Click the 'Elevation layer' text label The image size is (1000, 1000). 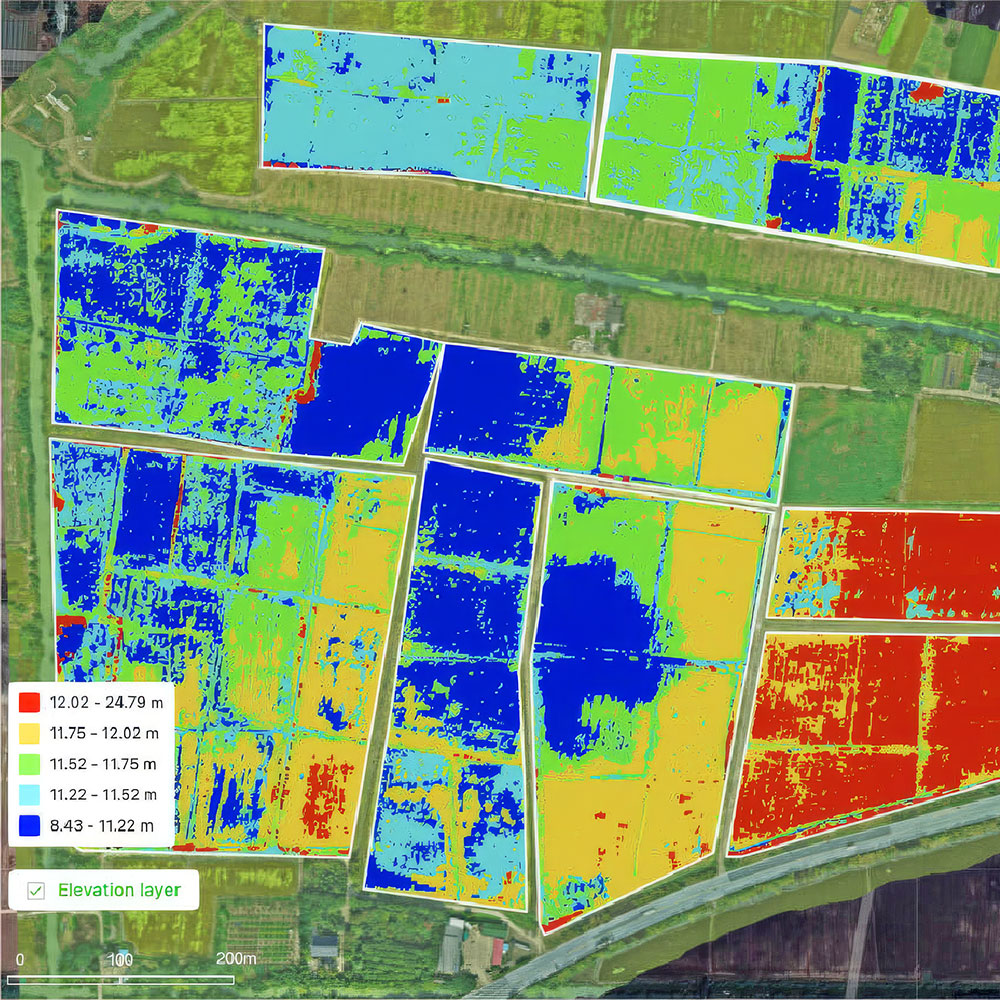click(119, 890)
